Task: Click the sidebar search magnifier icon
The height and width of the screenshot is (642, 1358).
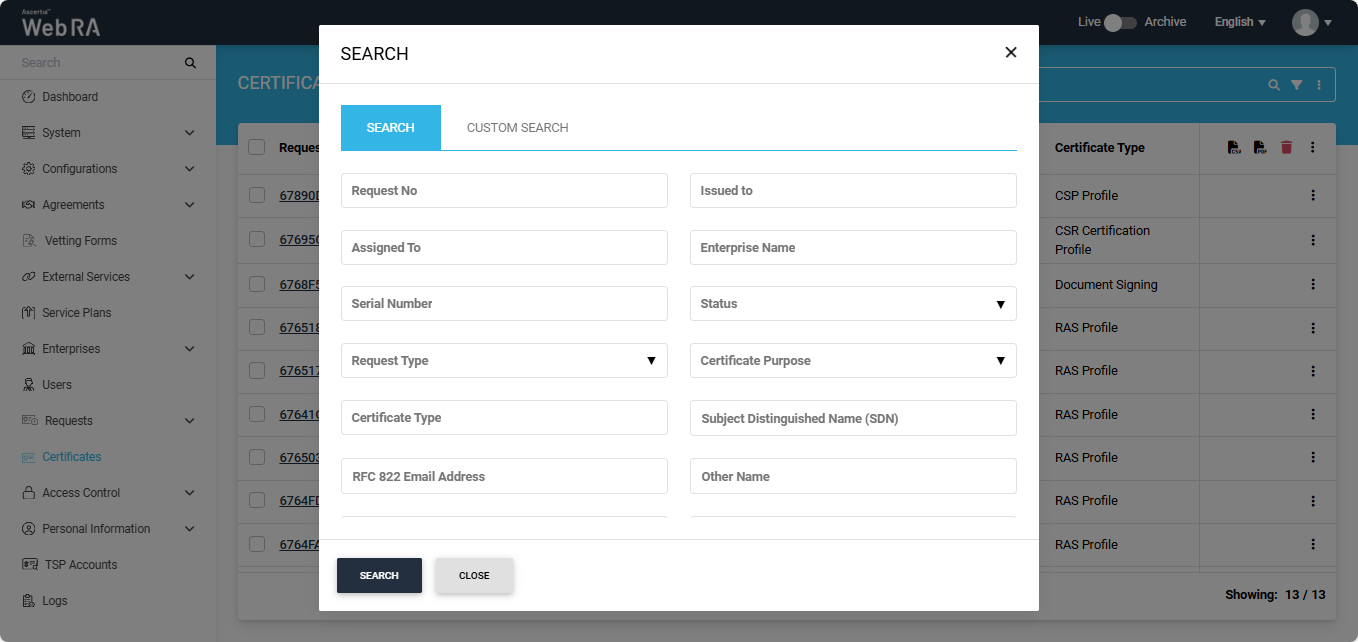Action: (190, 63)
